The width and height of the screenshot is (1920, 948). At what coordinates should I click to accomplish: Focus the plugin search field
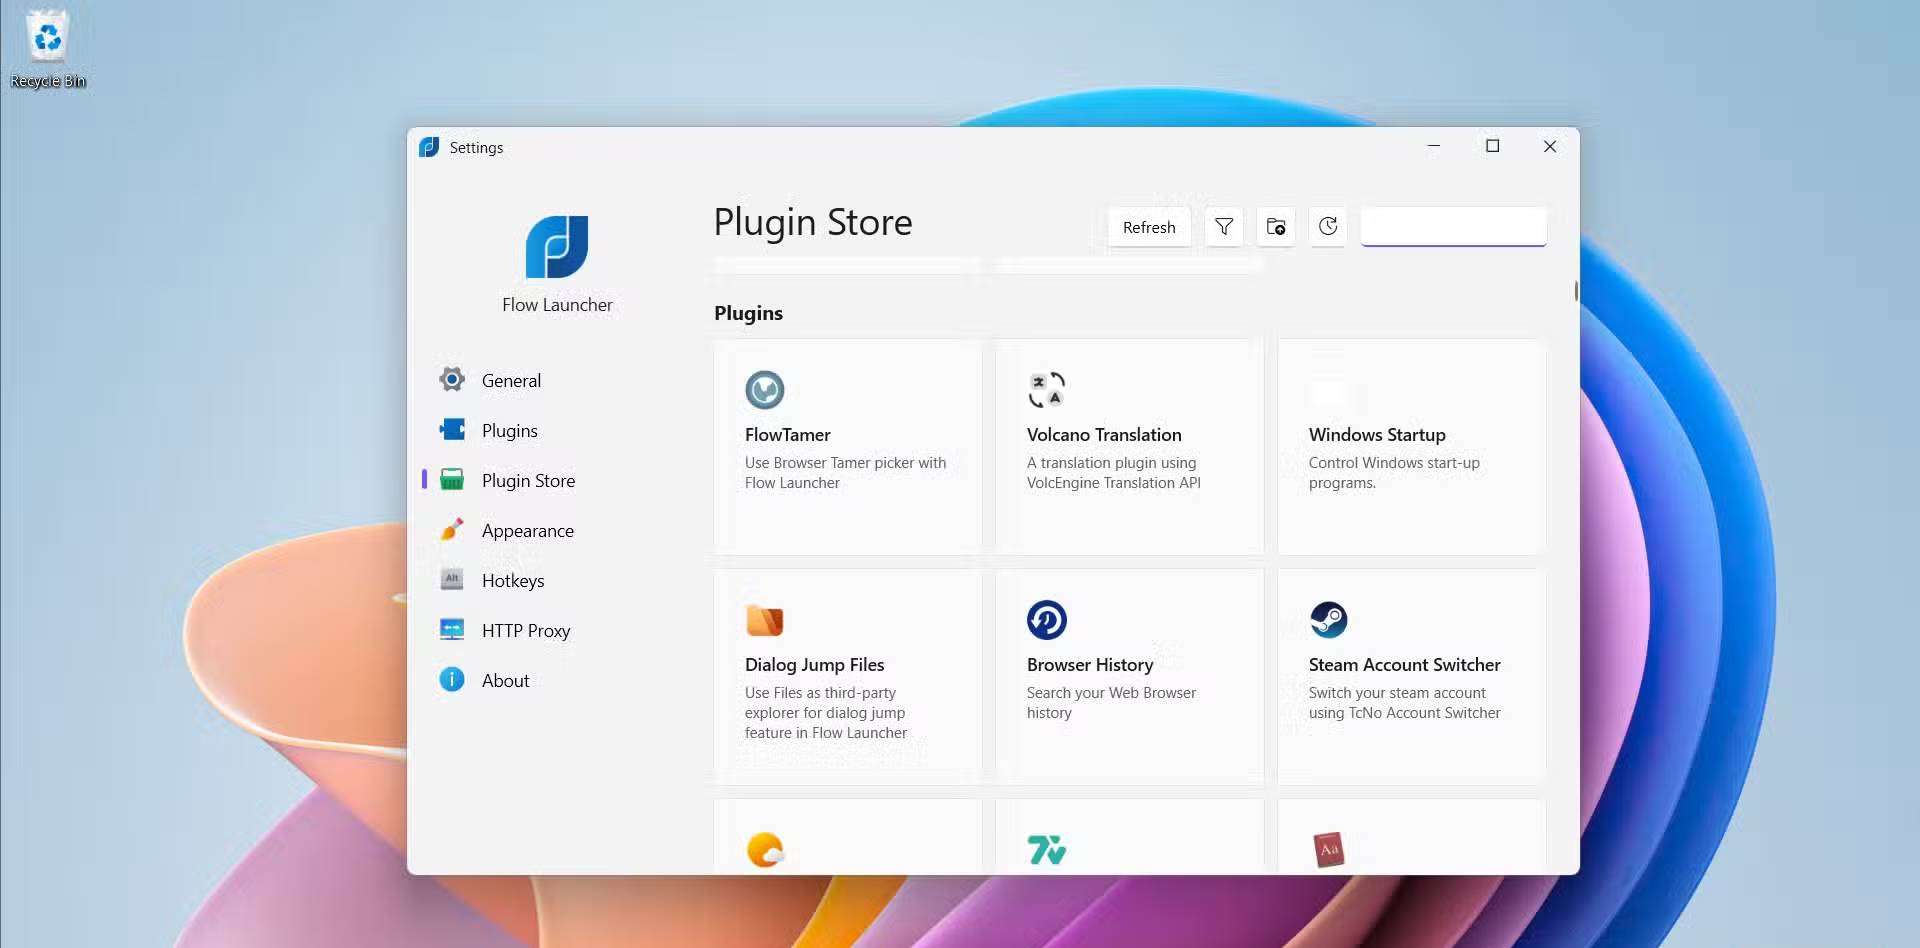(x=1454, y=227)
